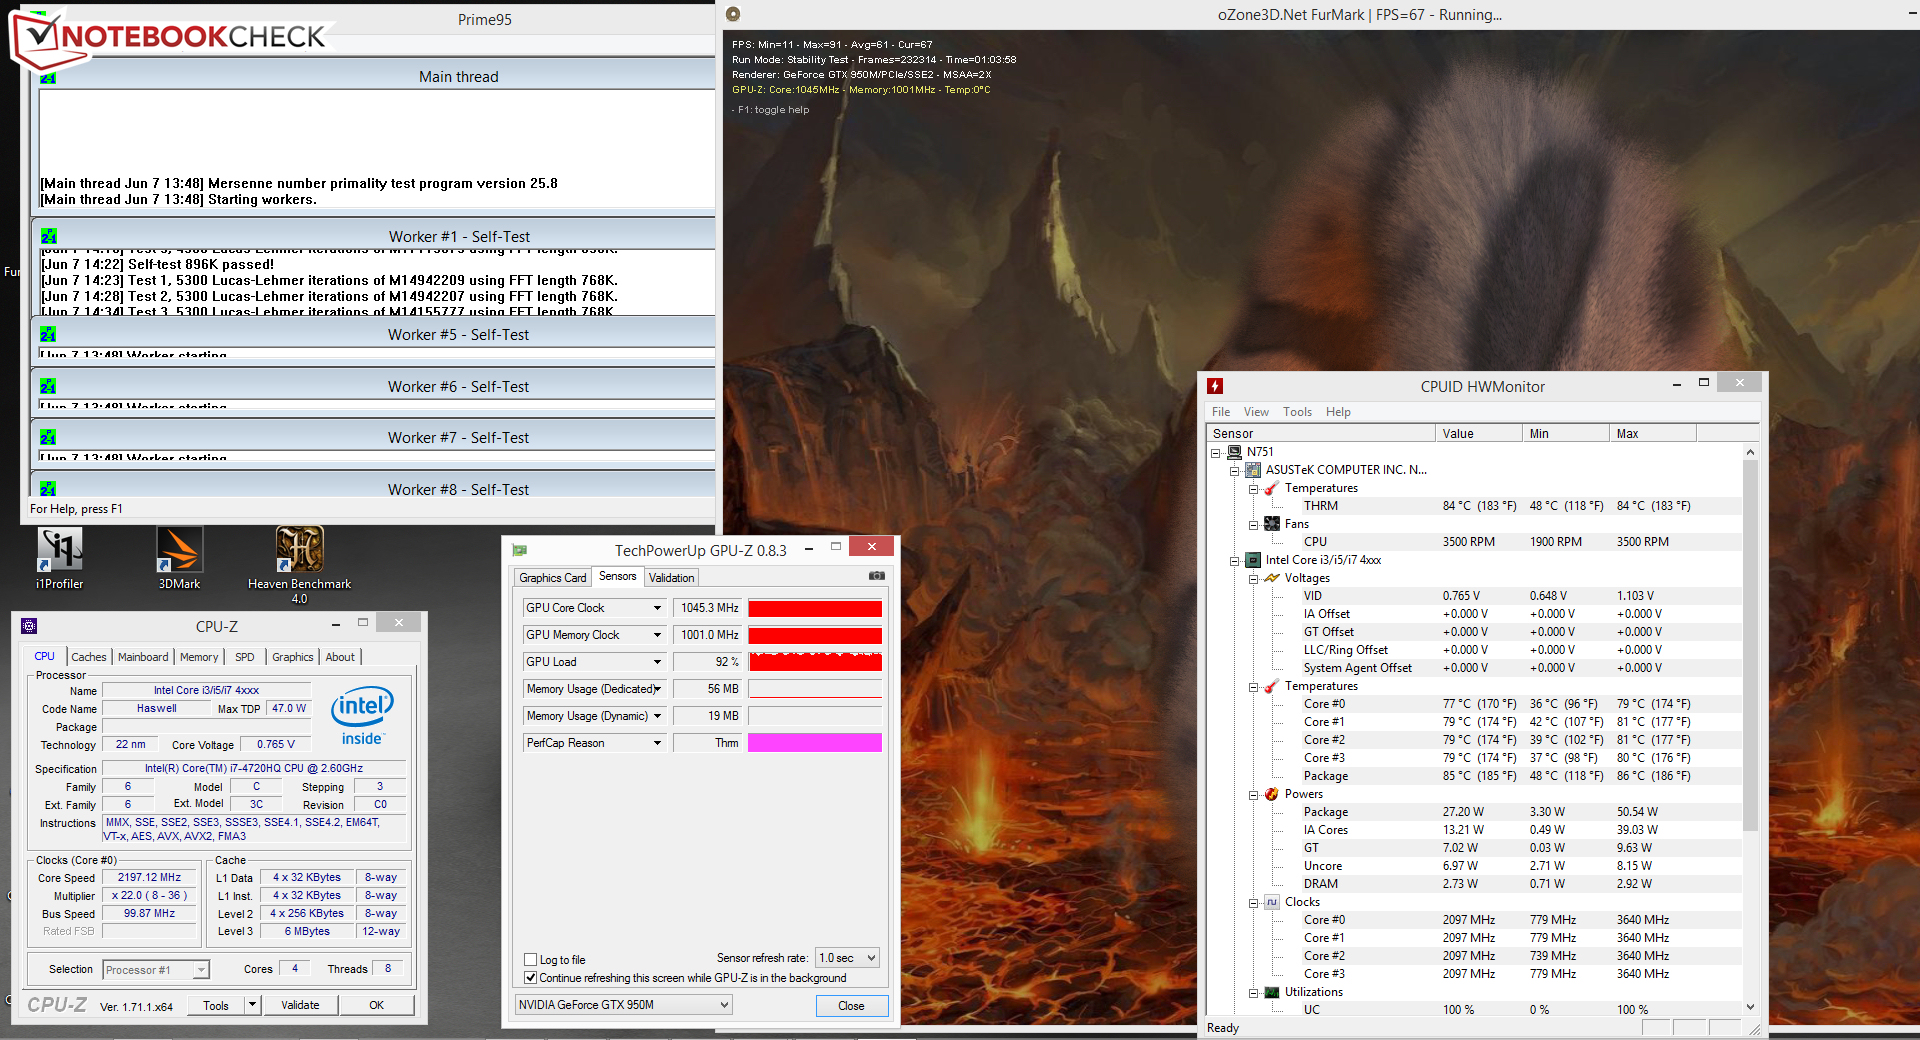Click the Worker #7 window icon
Image resolution: width=1920 pixels, height=1040 pixels.
click(x=48, y=438)
